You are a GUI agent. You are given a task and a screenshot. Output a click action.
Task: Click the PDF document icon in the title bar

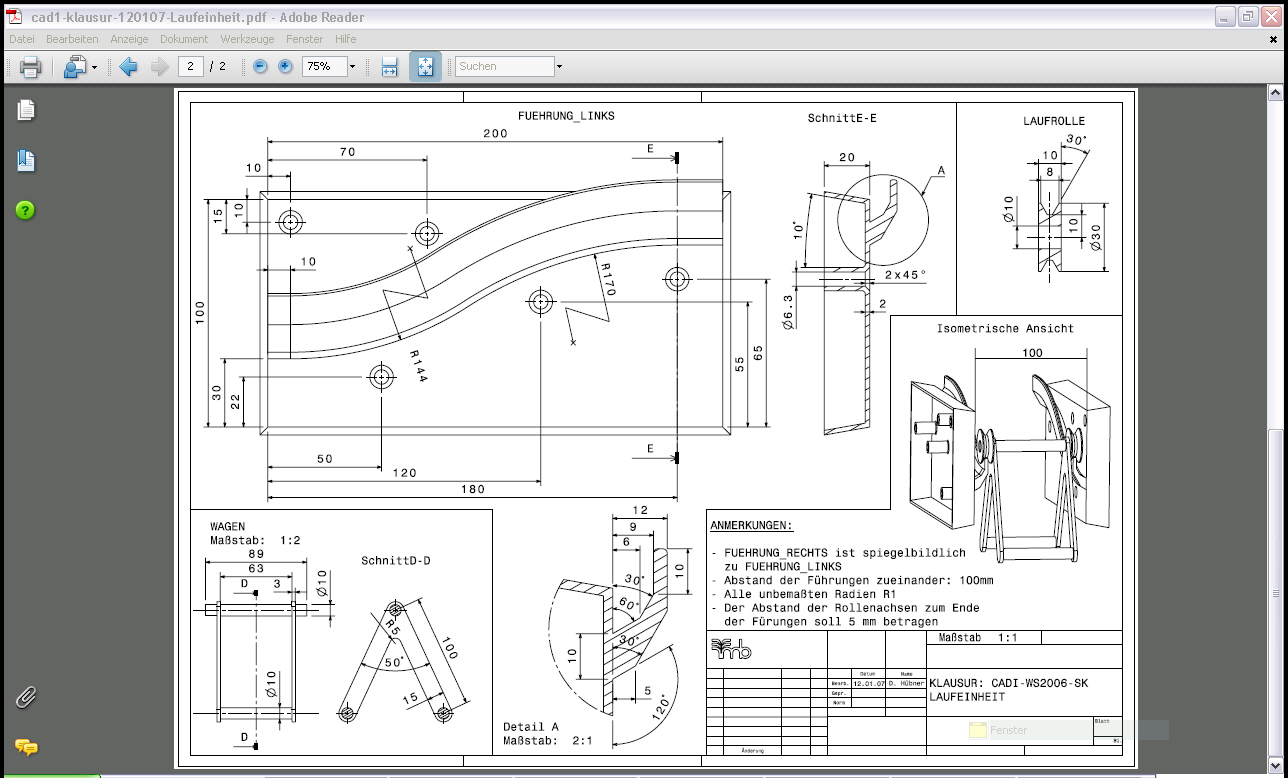click(15, 16)
